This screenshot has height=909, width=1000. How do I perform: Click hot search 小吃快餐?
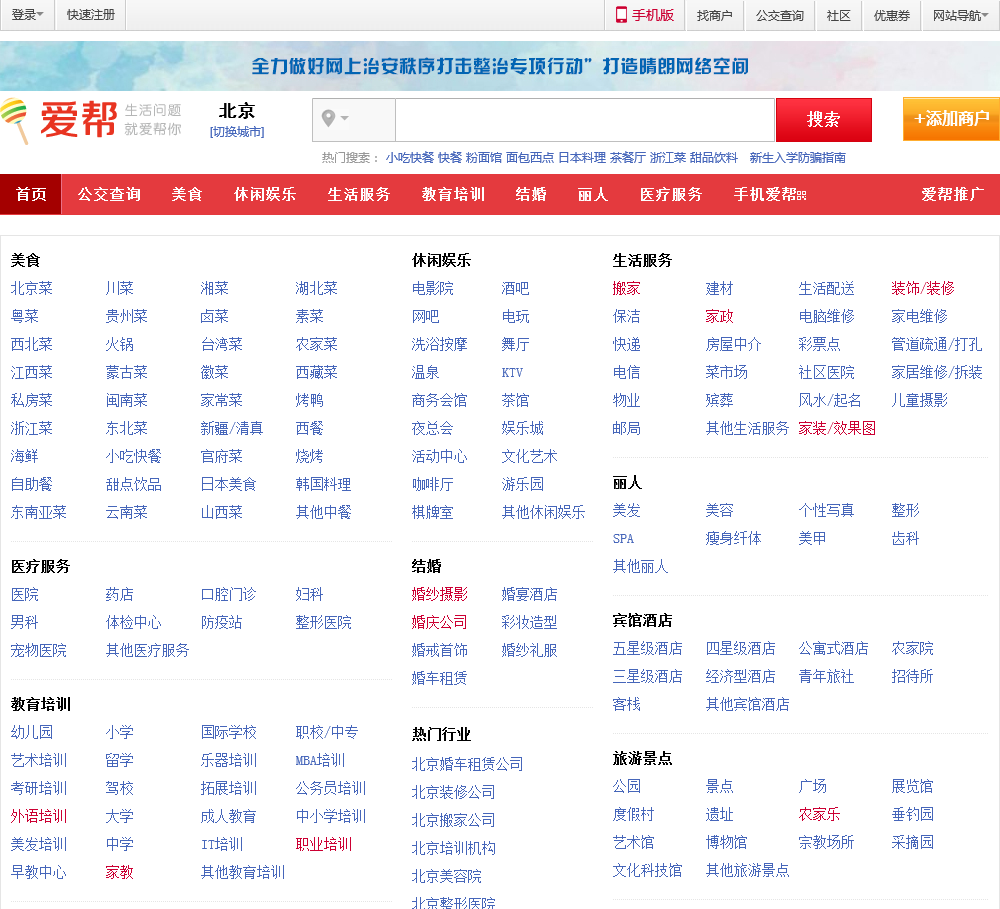coord(409,158)
